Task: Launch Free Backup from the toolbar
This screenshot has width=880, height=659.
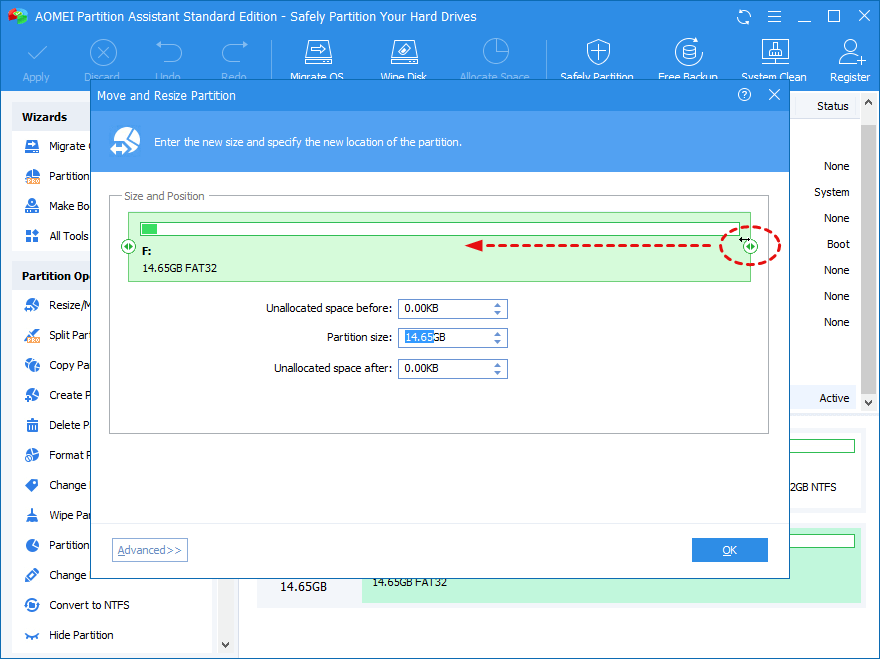Action: pyautogui.click(x=687, y=52)
